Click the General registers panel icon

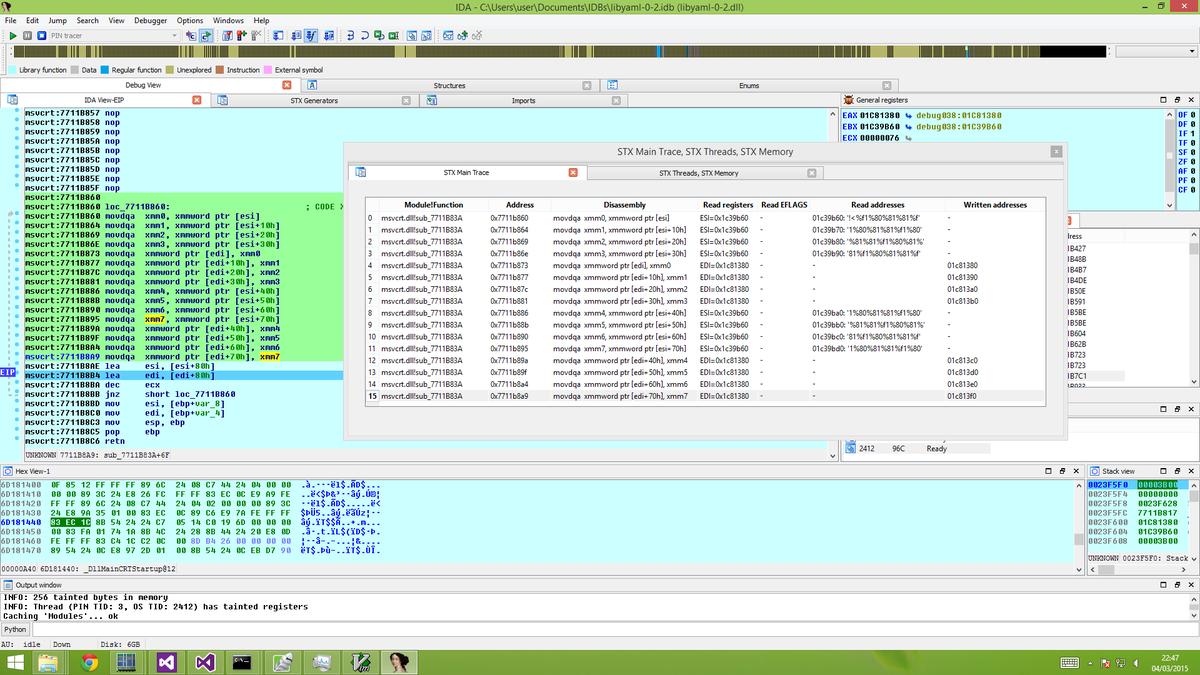click(x=848, y=99)
